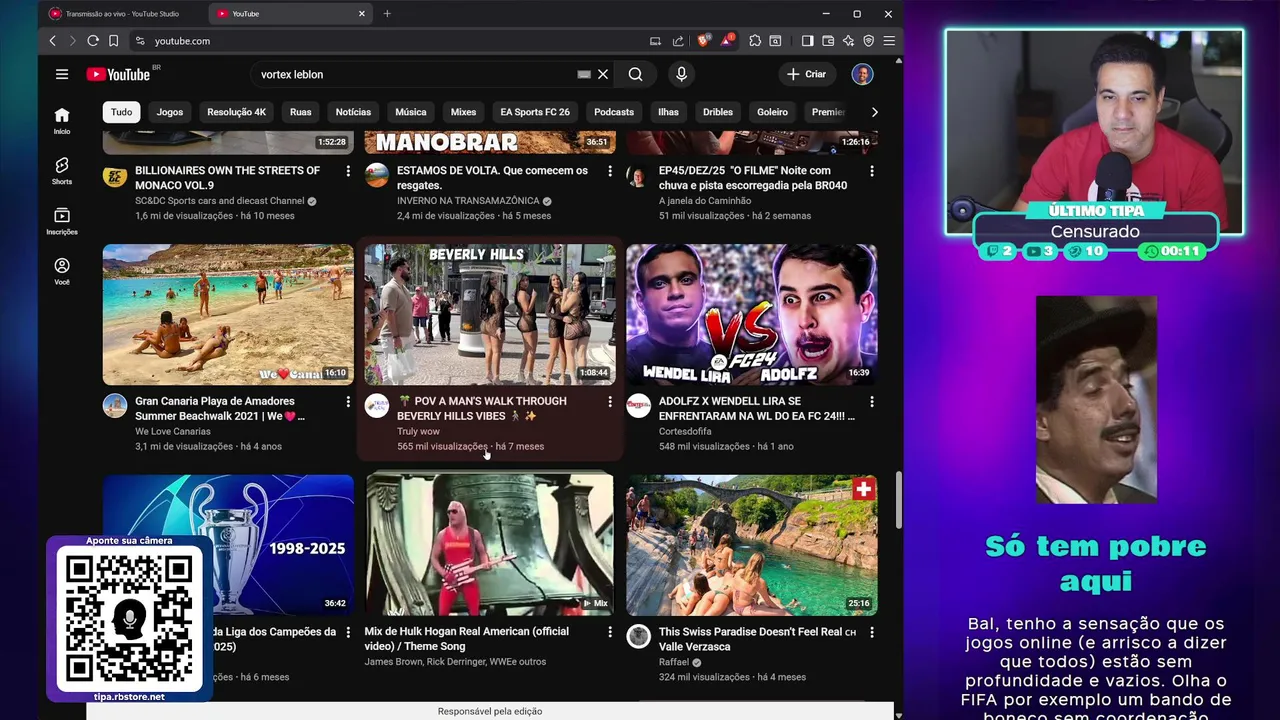Select the Podcasts filter chip
1280x720 pixels.
(x=614, y=112)
